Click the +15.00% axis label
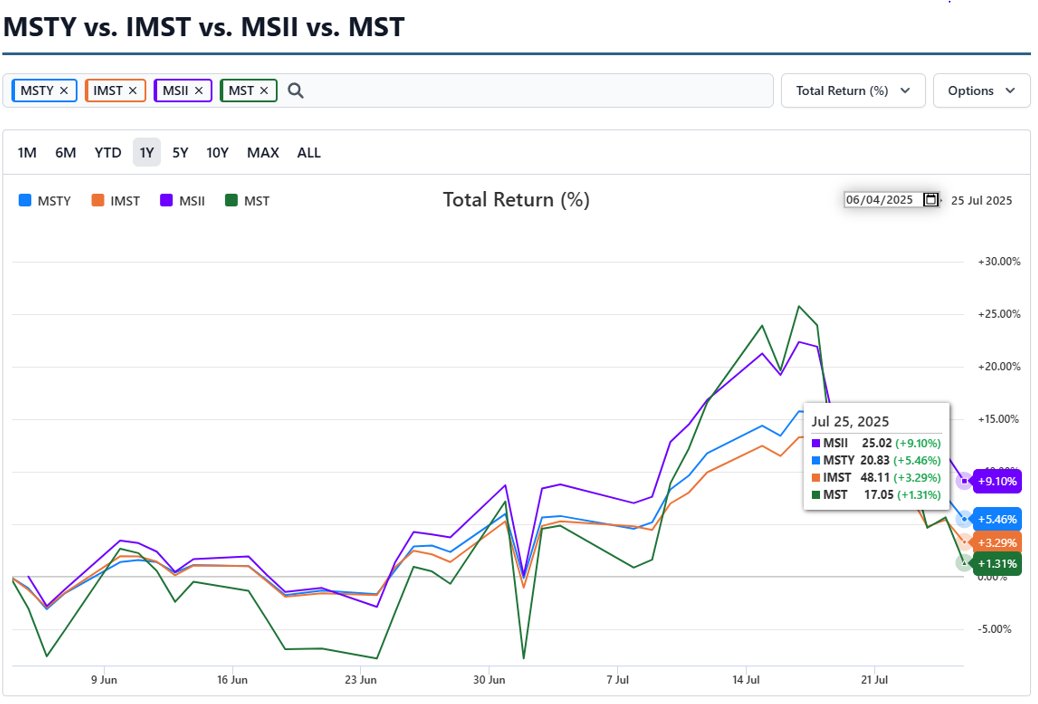The height and width of the screenshot is (704, 1038). point(999,419)
